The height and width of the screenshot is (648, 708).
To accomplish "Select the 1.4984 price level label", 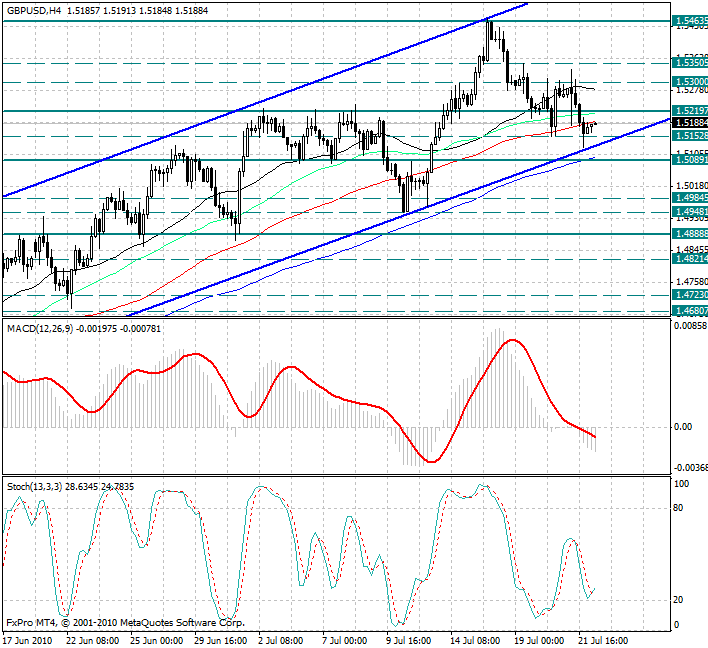I will point(690,198).
